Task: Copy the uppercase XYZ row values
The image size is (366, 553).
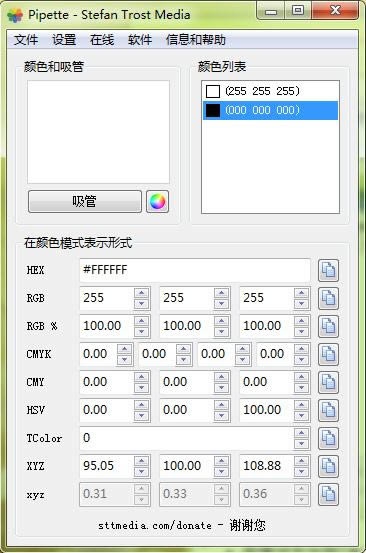Action: [x=328, y=466]
